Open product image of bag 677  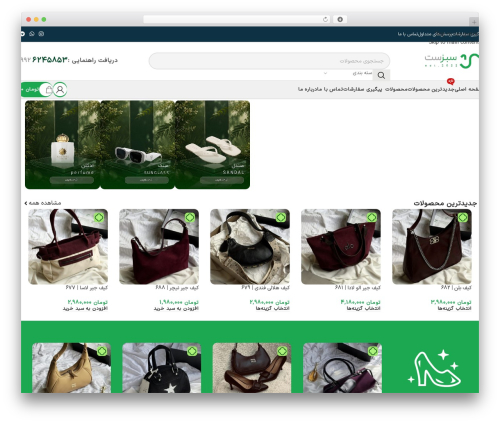pos(68,247)
